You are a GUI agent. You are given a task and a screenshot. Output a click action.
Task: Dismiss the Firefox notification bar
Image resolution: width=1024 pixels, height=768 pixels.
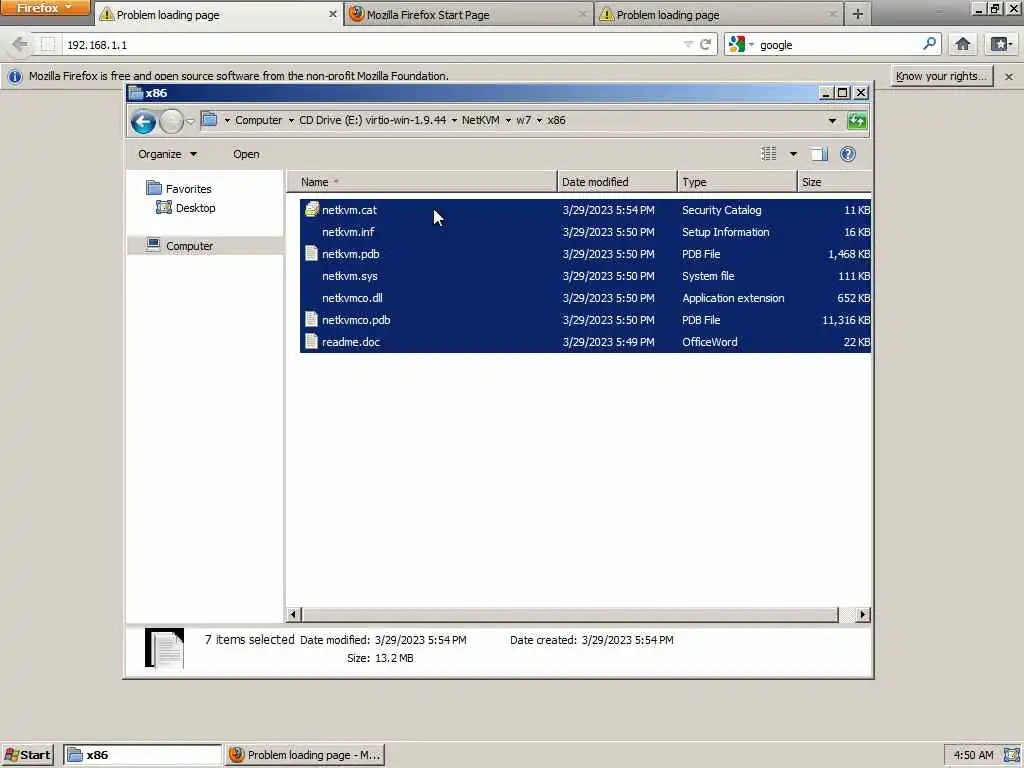coord(1009,76)
